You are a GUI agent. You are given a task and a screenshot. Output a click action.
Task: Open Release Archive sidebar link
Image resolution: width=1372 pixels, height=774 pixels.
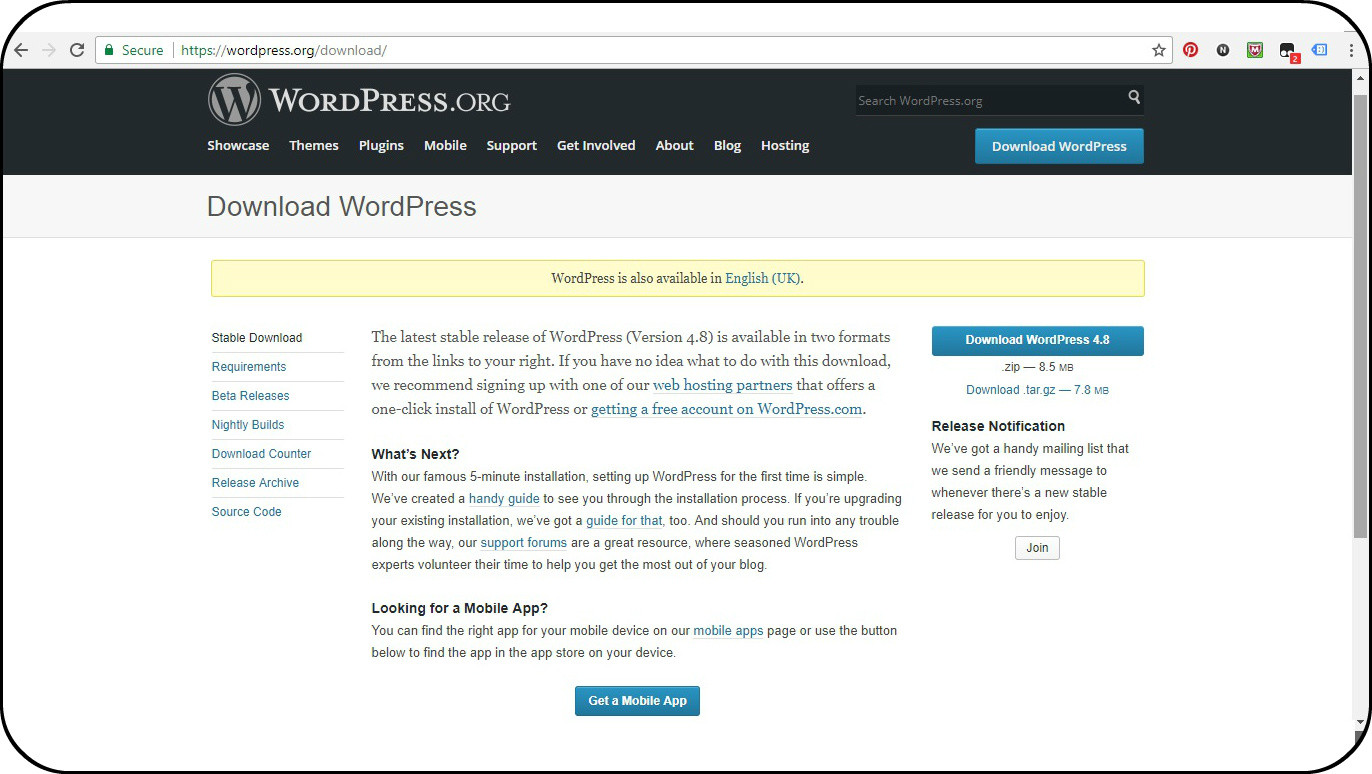click(x=255, y=483)
